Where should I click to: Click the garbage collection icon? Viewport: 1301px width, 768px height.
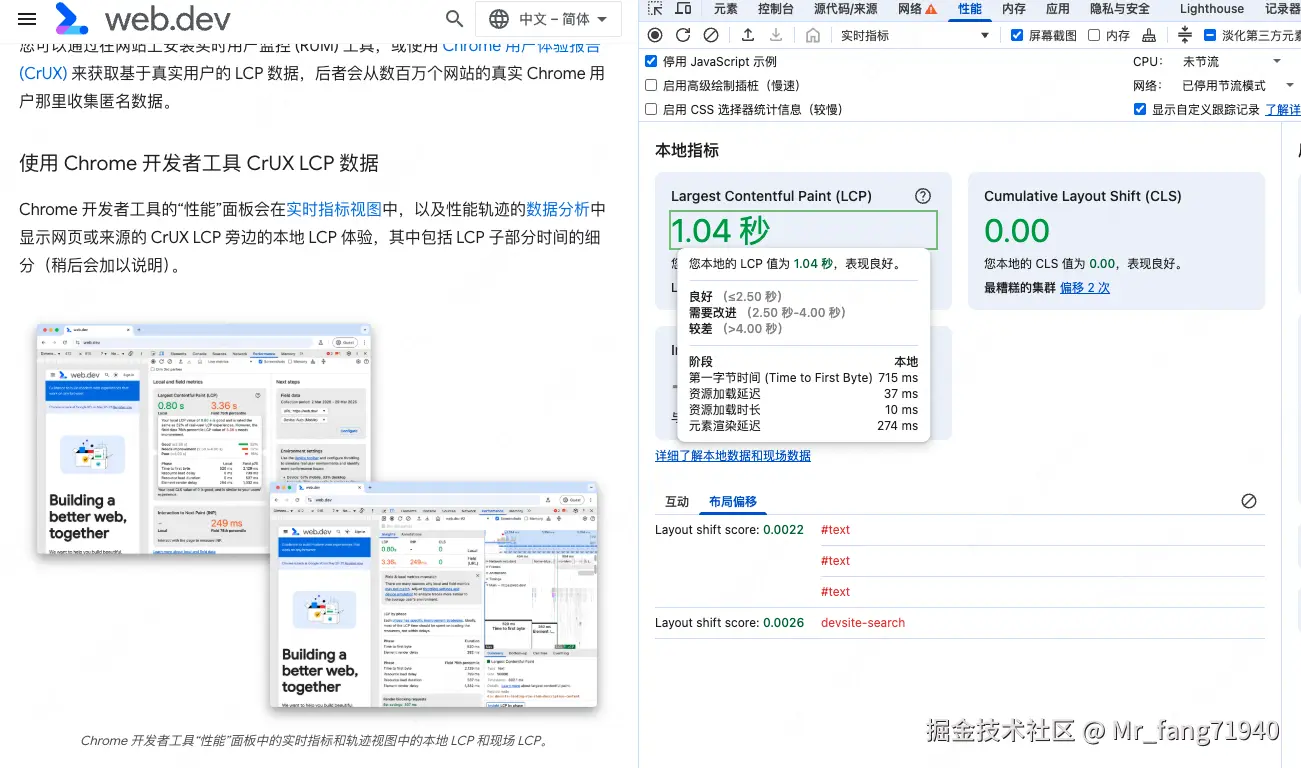point(1148,33)
